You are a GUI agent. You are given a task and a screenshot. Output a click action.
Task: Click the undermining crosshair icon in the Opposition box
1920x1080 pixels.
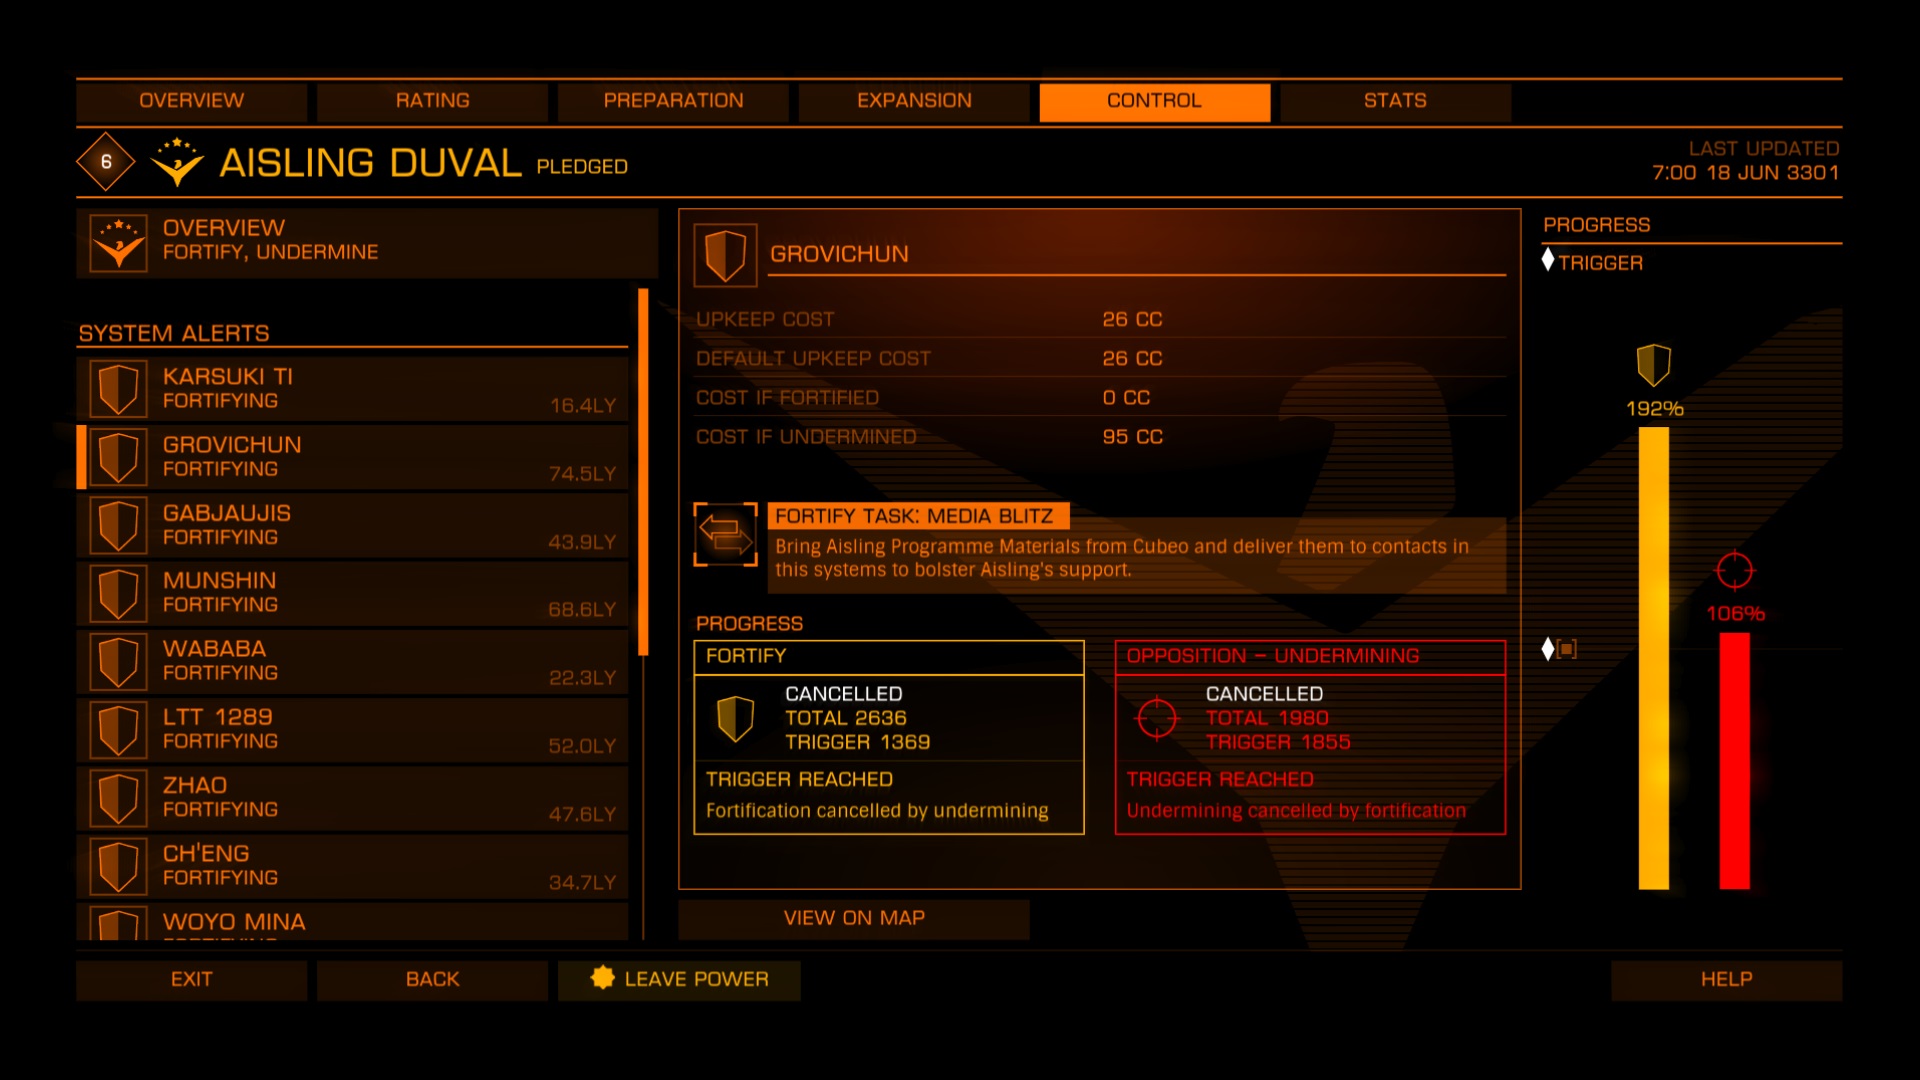(x=1157, y=718)
